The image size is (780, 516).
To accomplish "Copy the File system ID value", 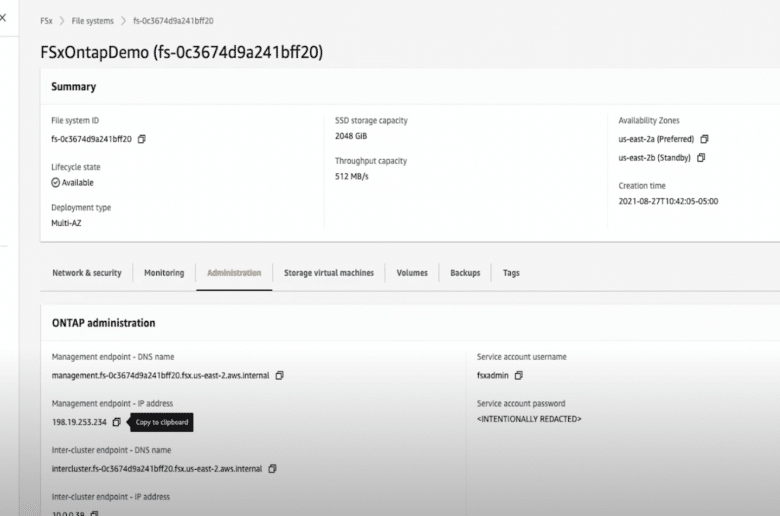I will [x=142, y=139].
